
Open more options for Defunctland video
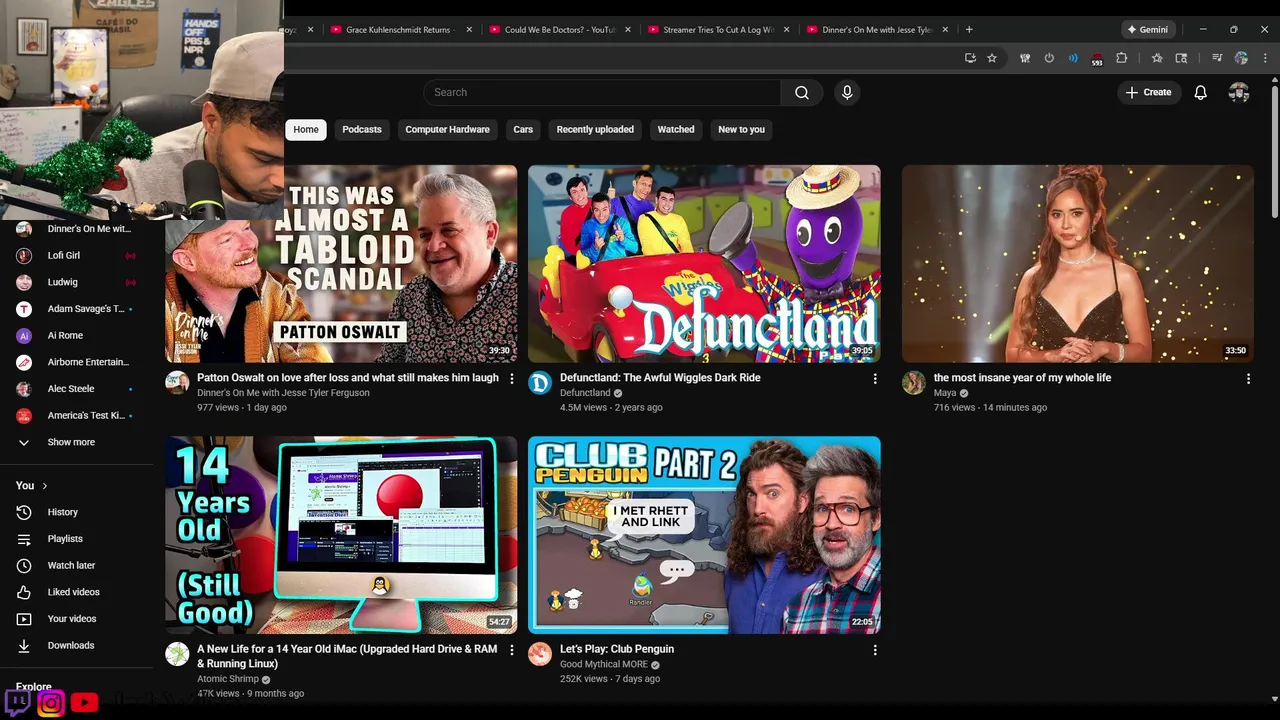point(875,379)
